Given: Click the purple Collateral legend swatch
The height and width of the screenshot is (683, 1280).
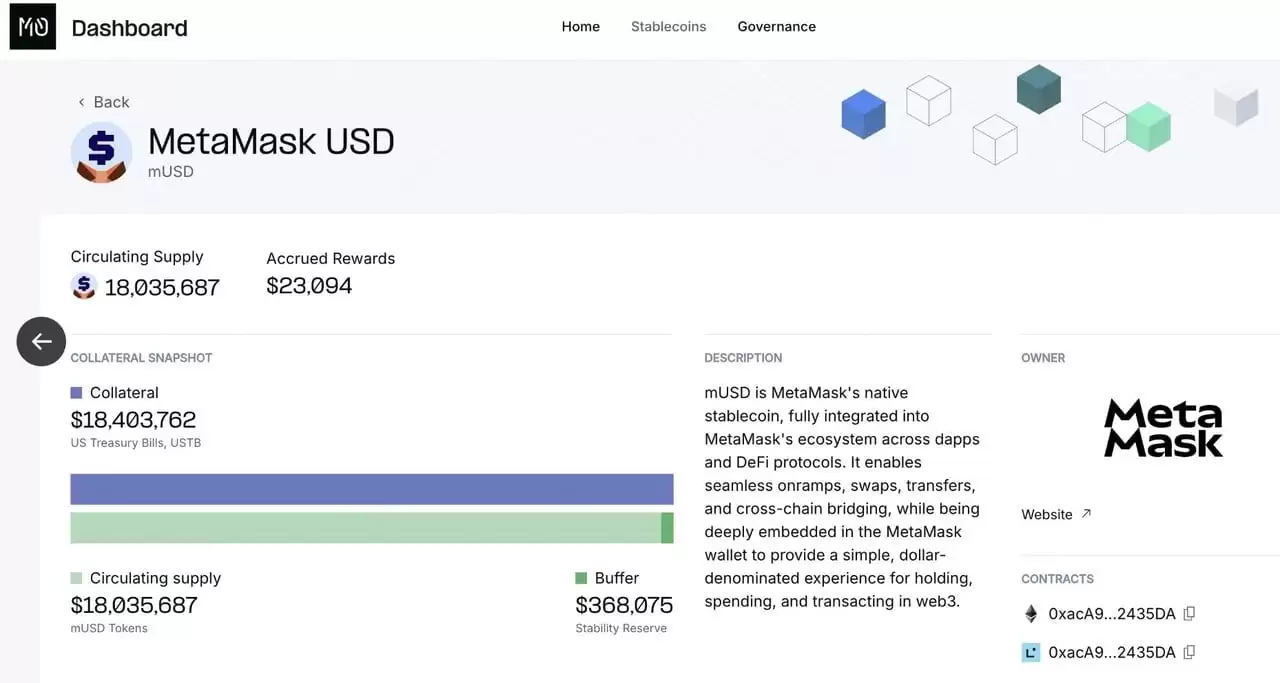Looking at the screenshot, I should point(75,392).
